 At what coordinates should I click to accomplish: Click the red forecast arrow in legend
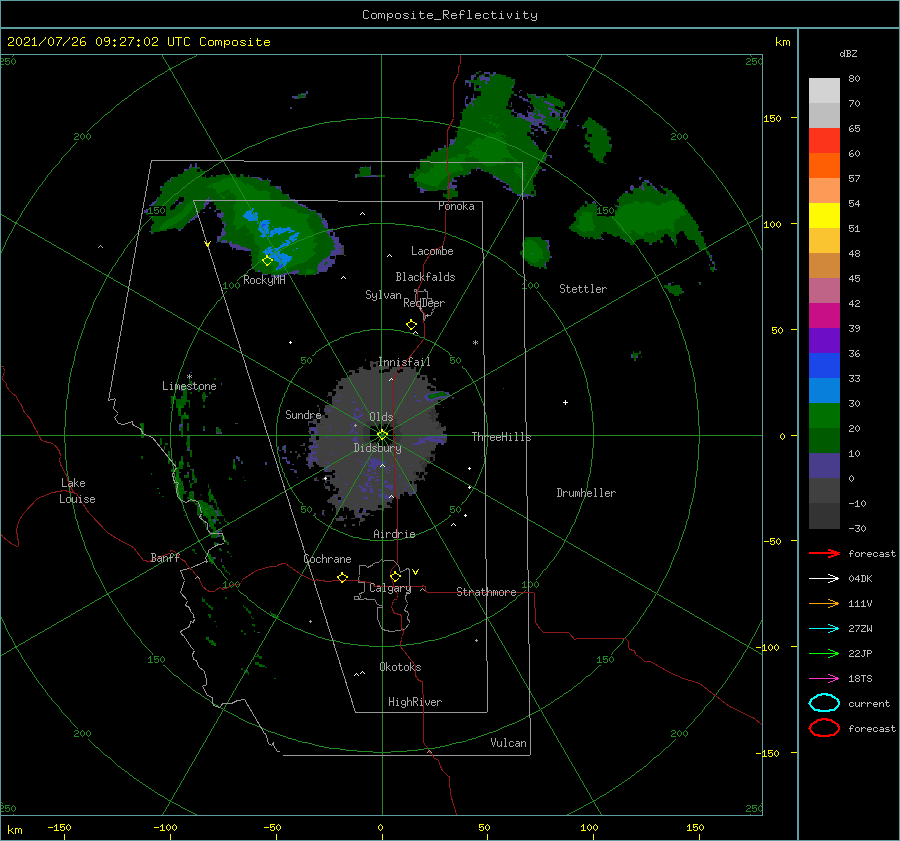[x=824, y=553]
